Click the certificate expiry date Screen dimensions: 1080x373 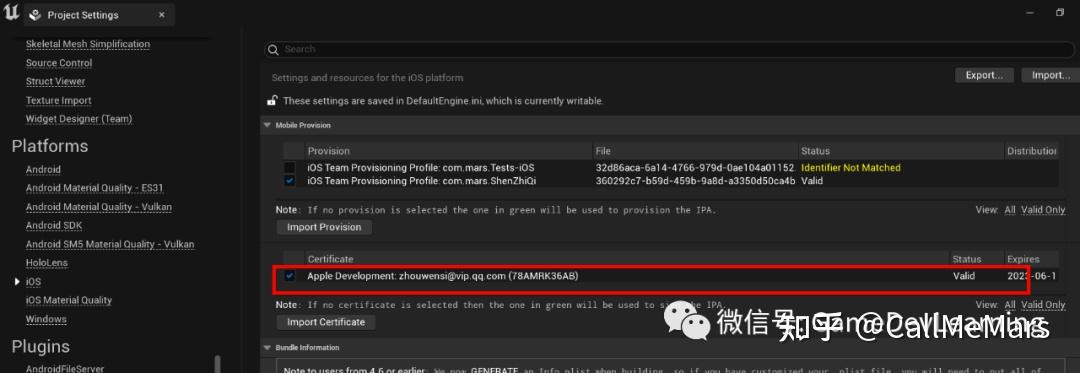pos(1031,276)
